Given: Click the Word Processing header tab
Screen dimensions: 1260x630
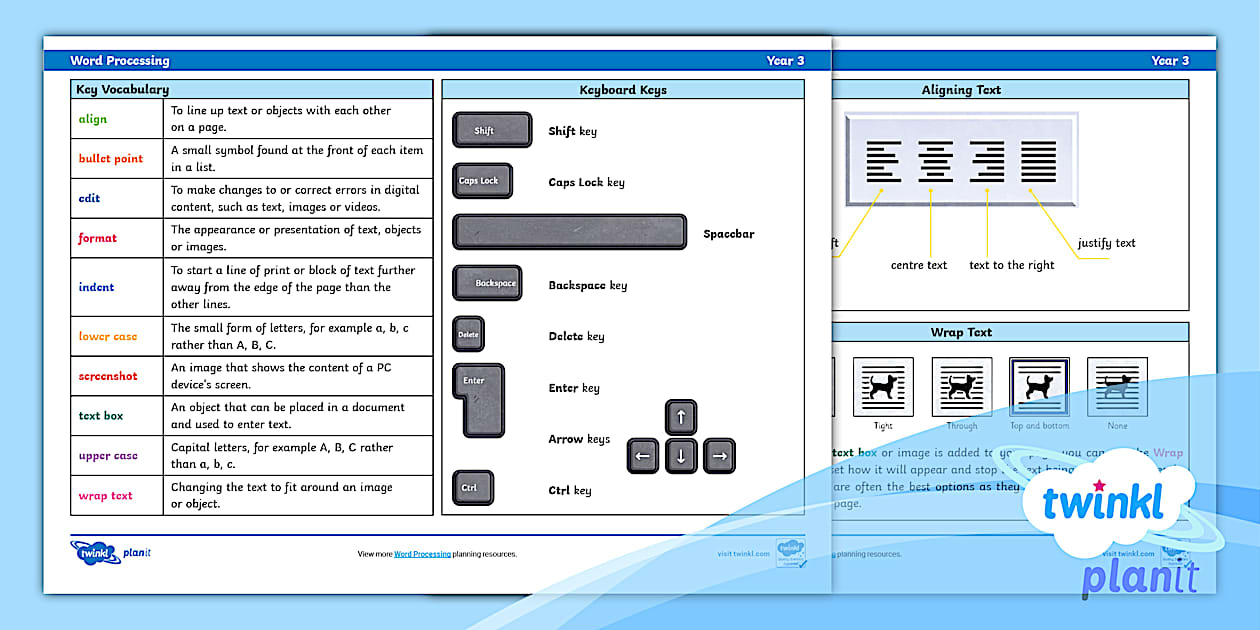Looking at the screenshot, I should tap(120, 60).
